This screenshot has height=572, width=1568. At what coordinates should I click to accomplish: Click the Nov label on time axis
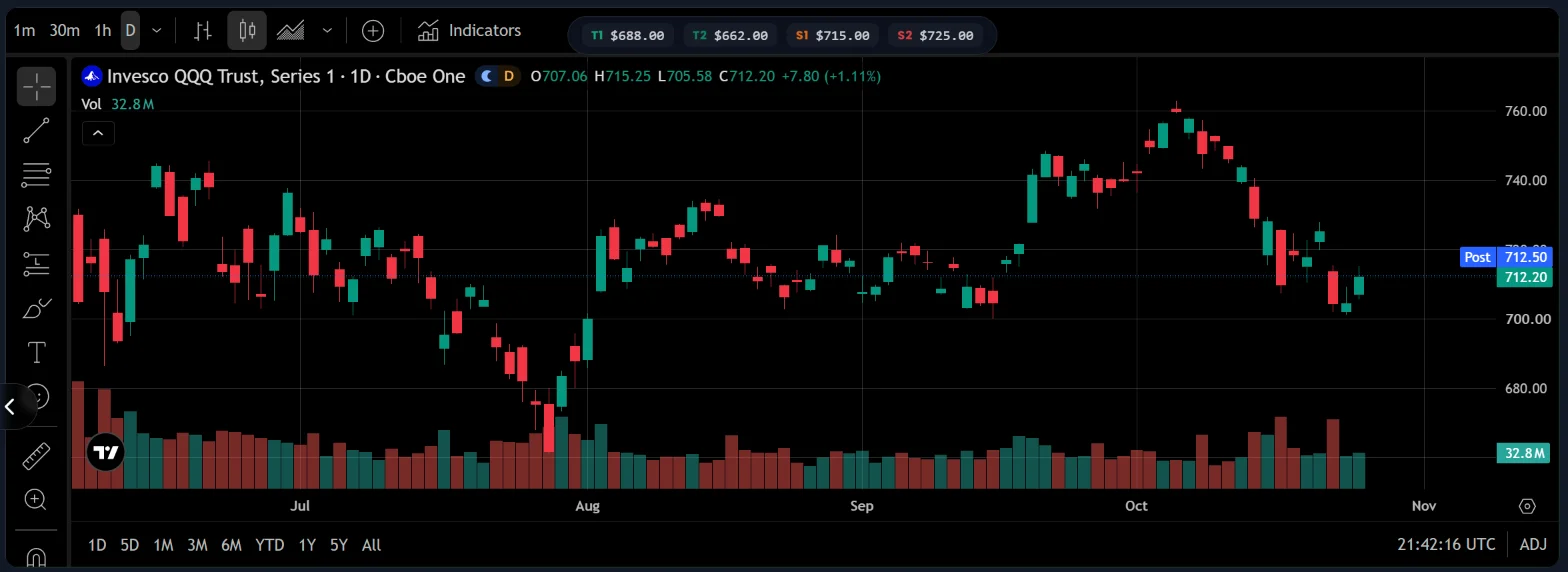[x=1424, y=506]
